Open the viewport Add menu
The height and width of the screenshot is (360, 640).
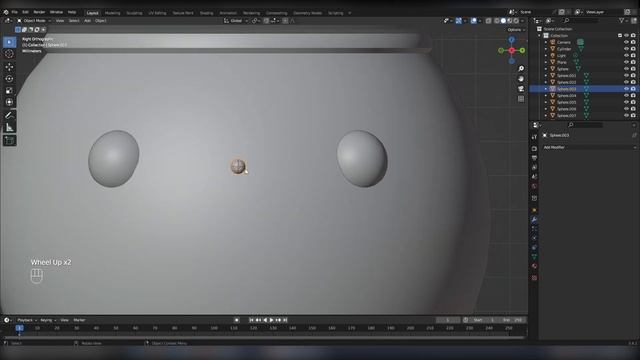(x=87, y=20)
